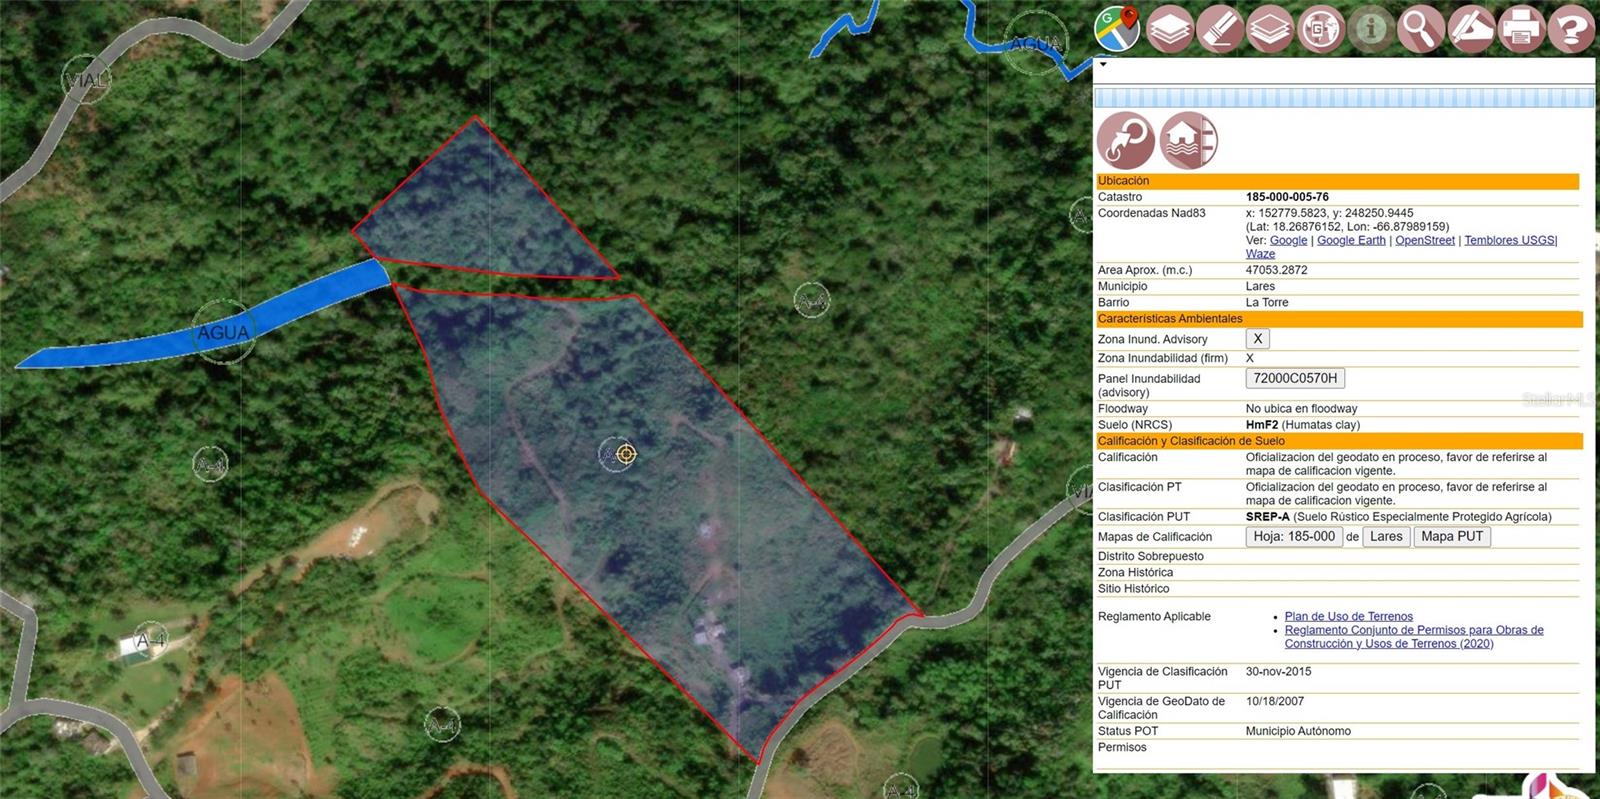The width and height of the screenshot is (1600, 799).
Task: Open flood panel 72000C0570H
Action: (x=1295, y=379)
